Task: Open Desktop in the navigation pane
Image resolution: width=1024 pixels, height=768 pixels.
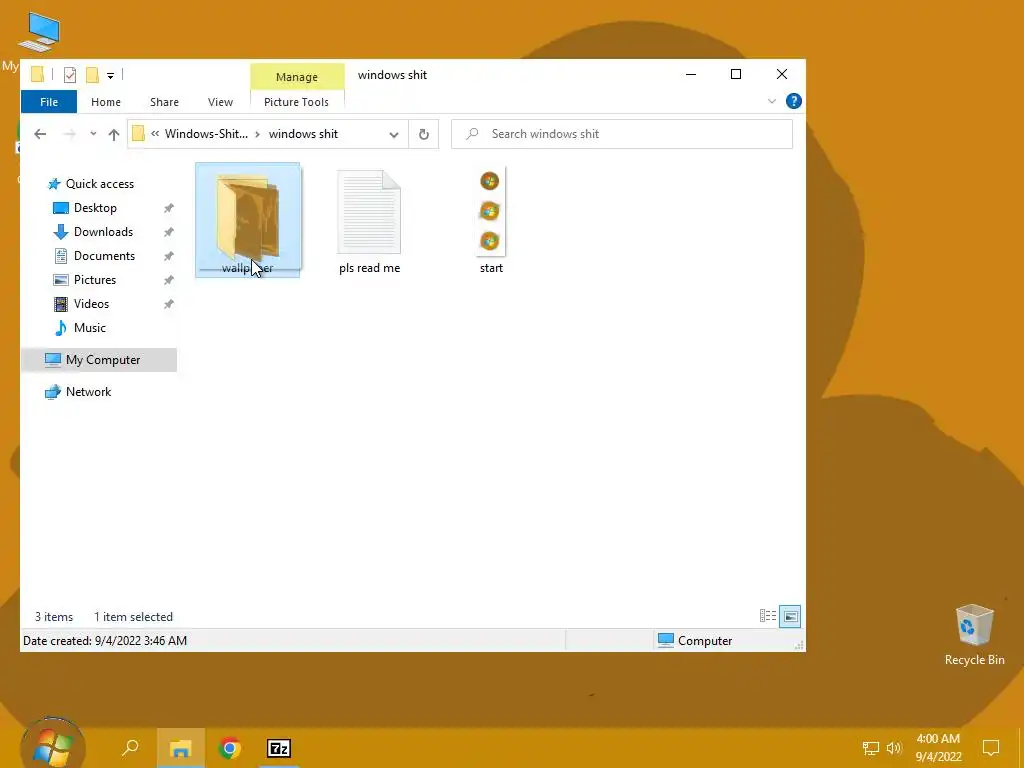Action: (x=95, y=208)
